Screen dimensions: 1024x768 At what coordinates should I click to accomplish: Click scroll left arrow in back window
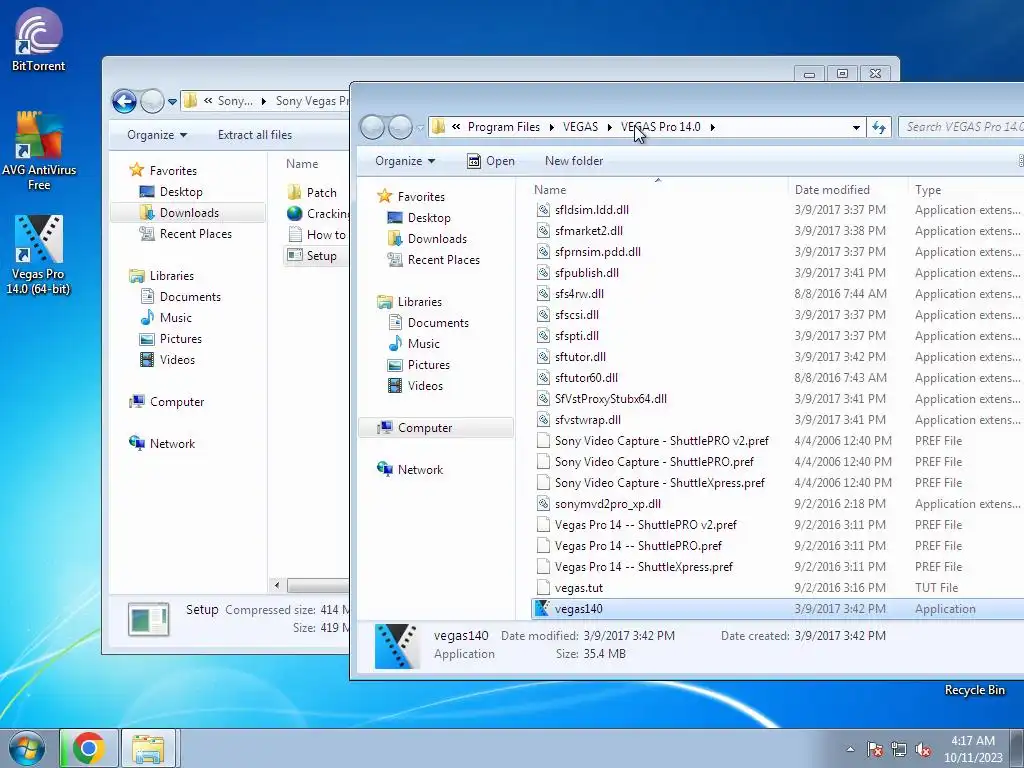click(x=277, y=585)
